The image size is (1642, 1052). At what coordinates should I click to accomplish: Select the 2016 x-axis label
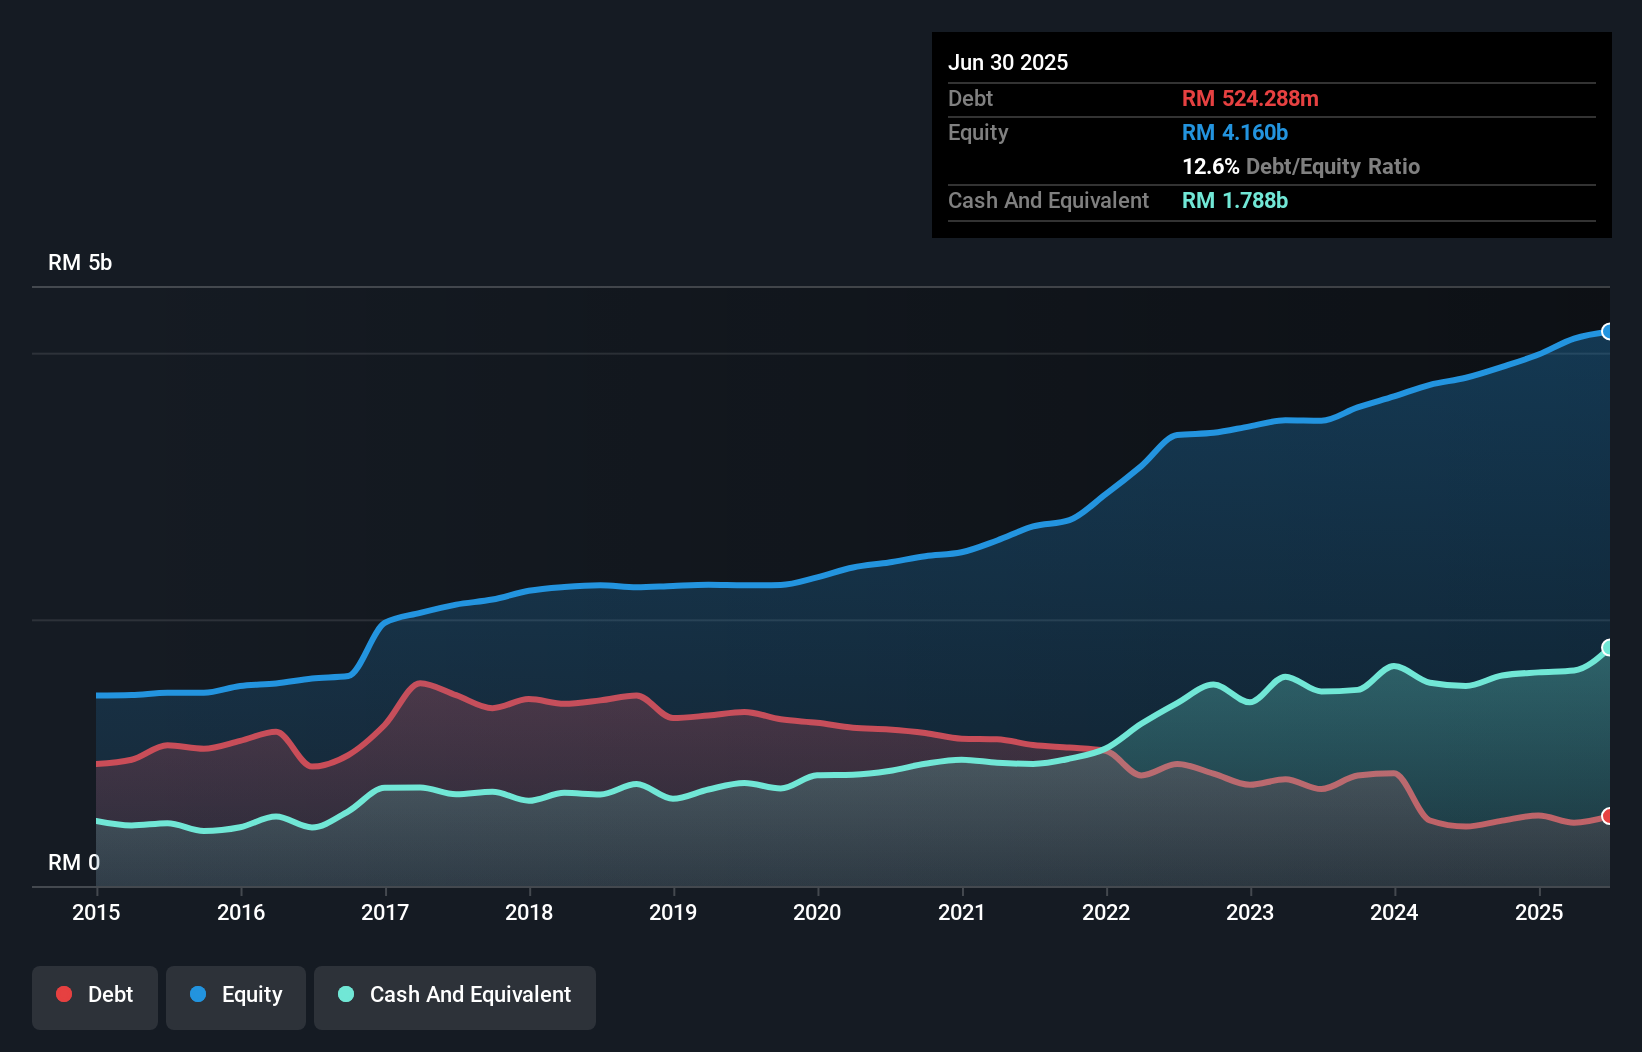click(241, 912)
